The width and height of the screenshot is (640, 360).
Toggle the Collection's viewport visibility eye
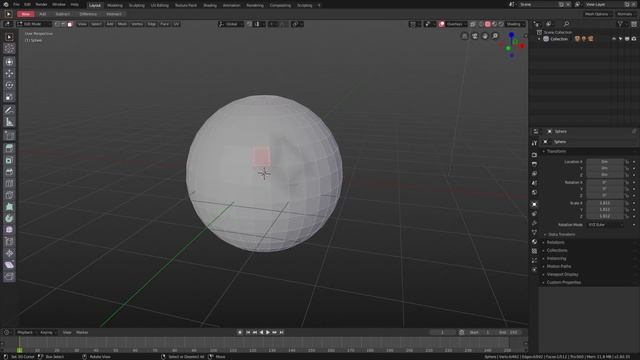pyautogui.click(x=614, y=39)
